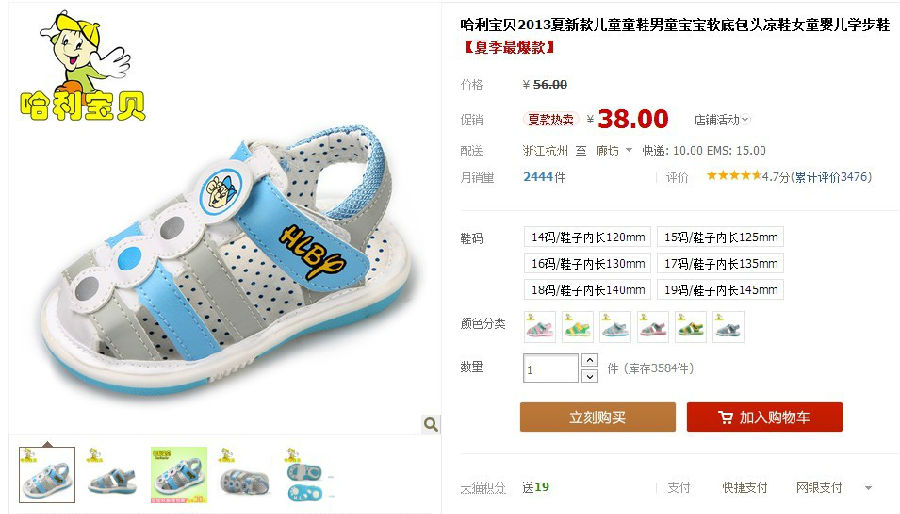Select size 14码 鞋子内长120mm
The width and height of the screenshot is (900, 514).
coord(587,237)
